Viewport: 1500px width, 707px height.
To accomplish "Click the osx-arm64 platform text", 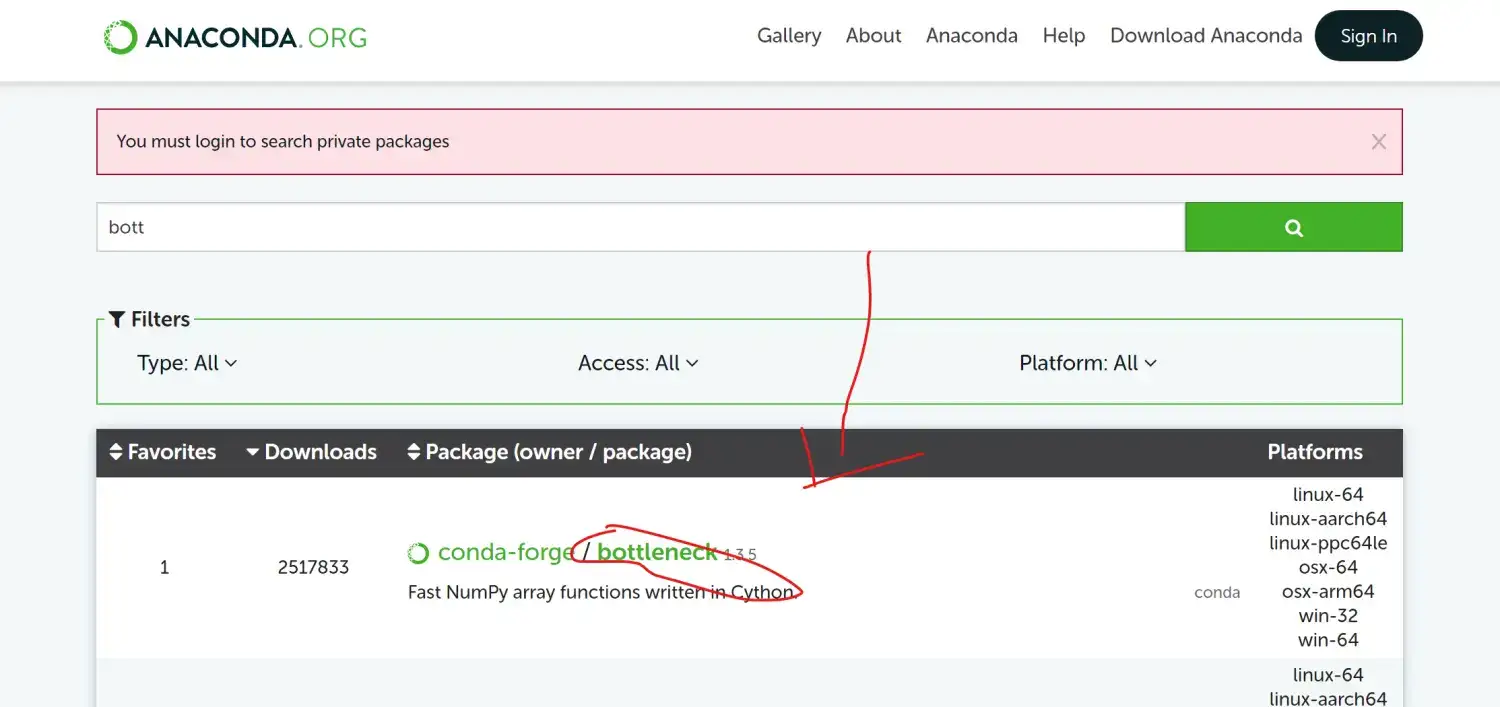I will point(1328,591).
